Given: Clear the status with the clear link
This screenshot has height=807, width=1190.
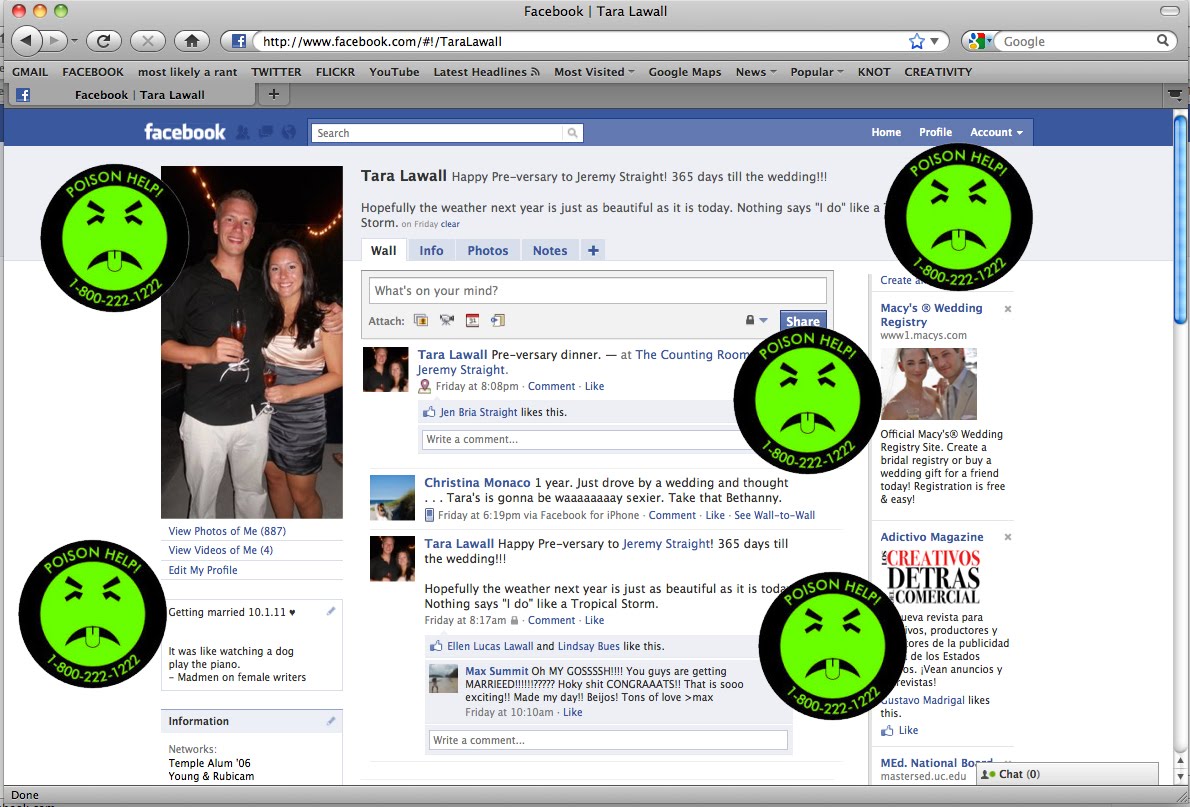Looking at the screenshot, I should point(450,224).
